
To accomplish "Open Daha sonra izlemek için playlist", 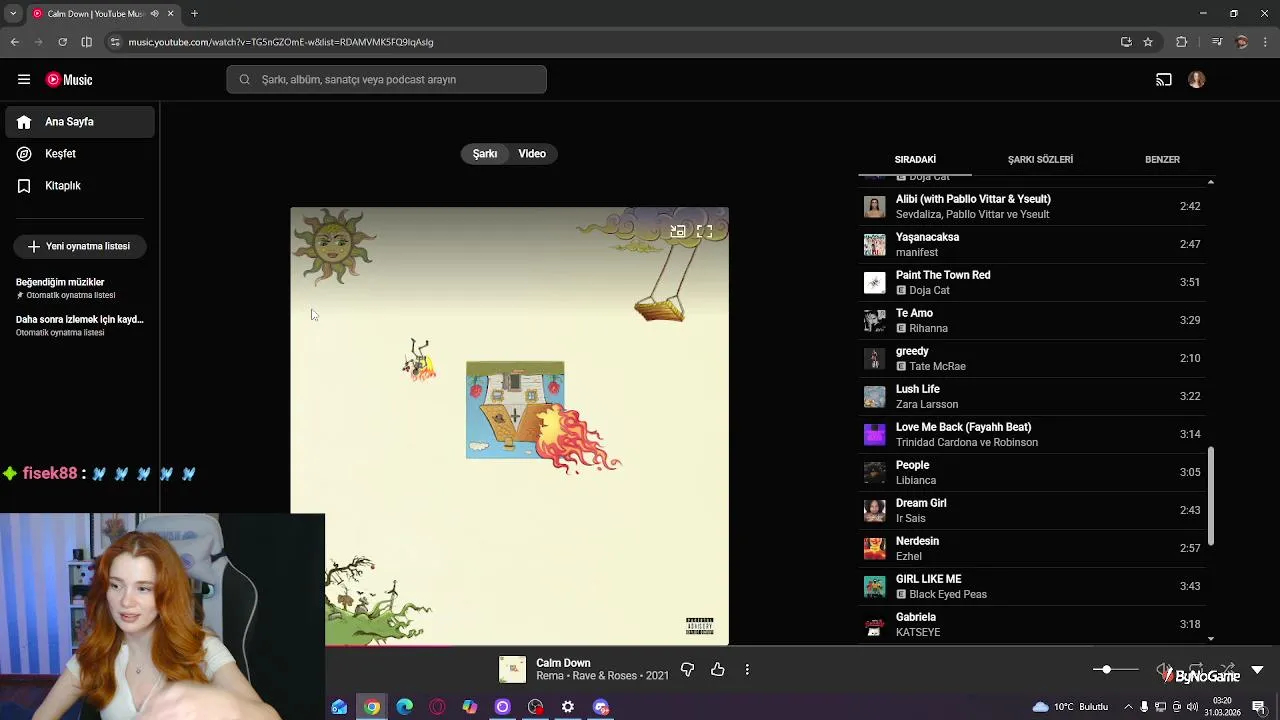I will pyautogui.click(x=80, y=325).
